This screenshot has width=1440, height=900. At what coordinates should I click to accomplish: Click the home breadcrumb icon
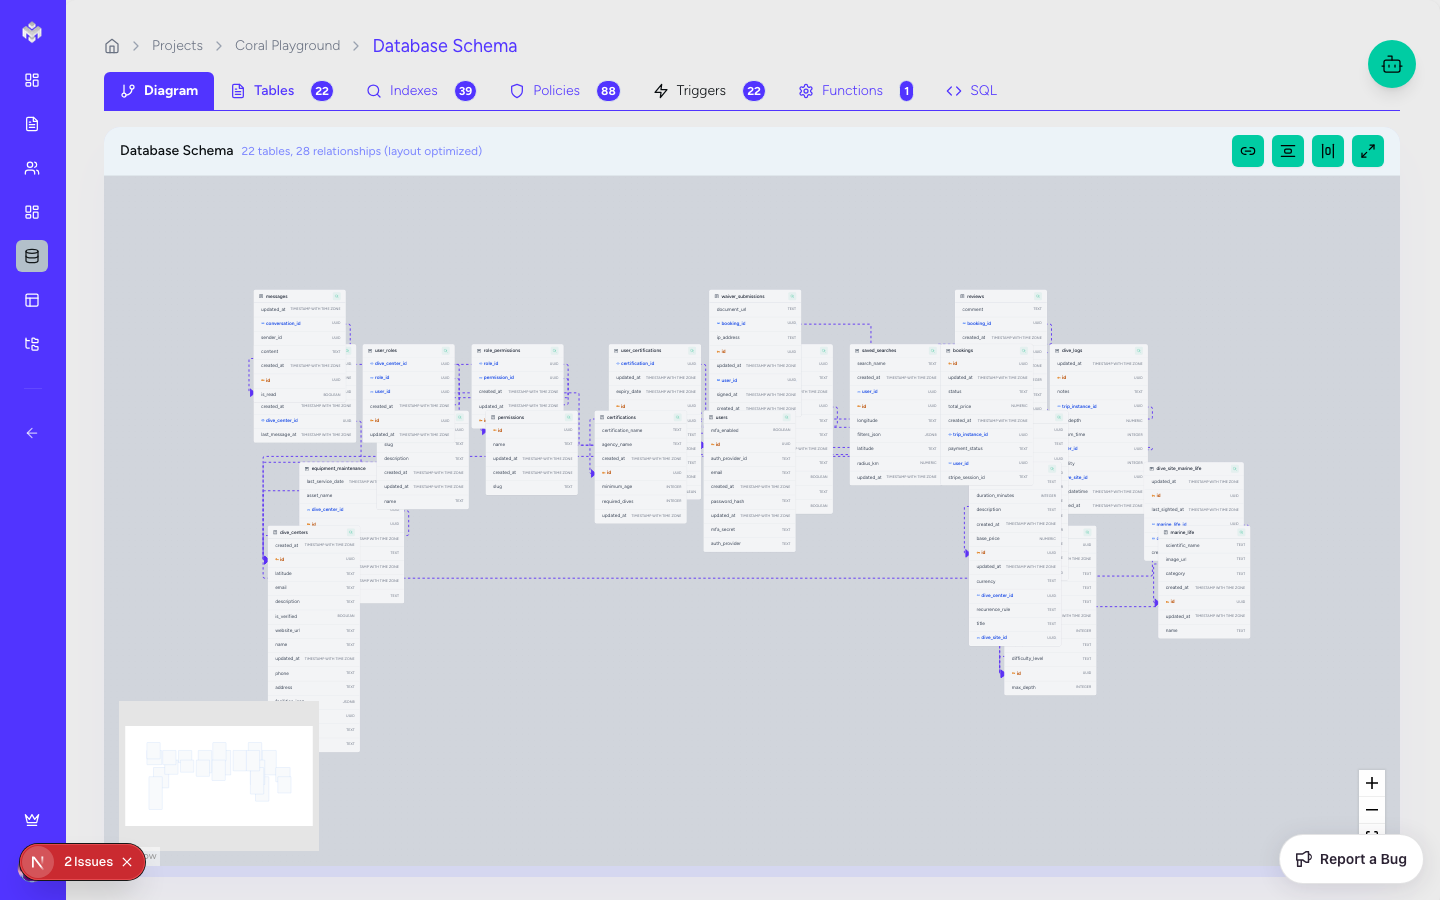112,46
